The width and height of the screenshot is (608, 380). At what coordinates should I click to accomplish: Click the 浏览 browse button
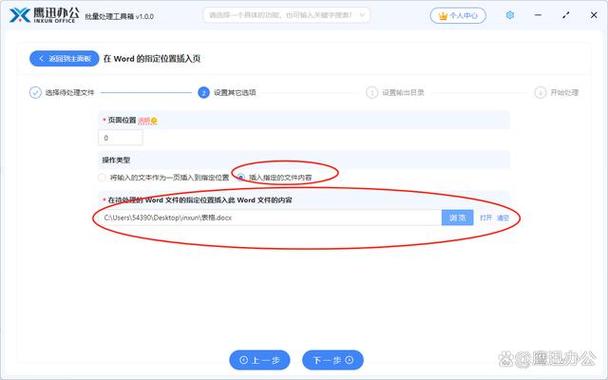[x=457, y=218]
